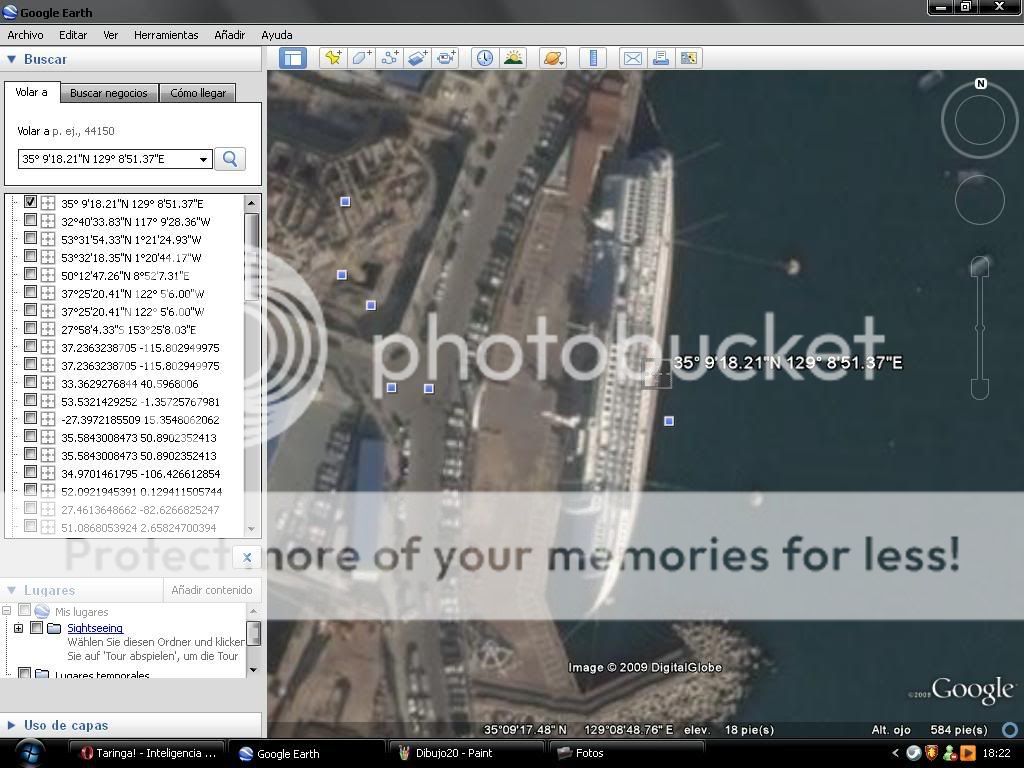This screenshot has height=768, width=1024.
Task: Click the placemark icon beside 50°12'47.26"N result
Action: coord(48,275)
